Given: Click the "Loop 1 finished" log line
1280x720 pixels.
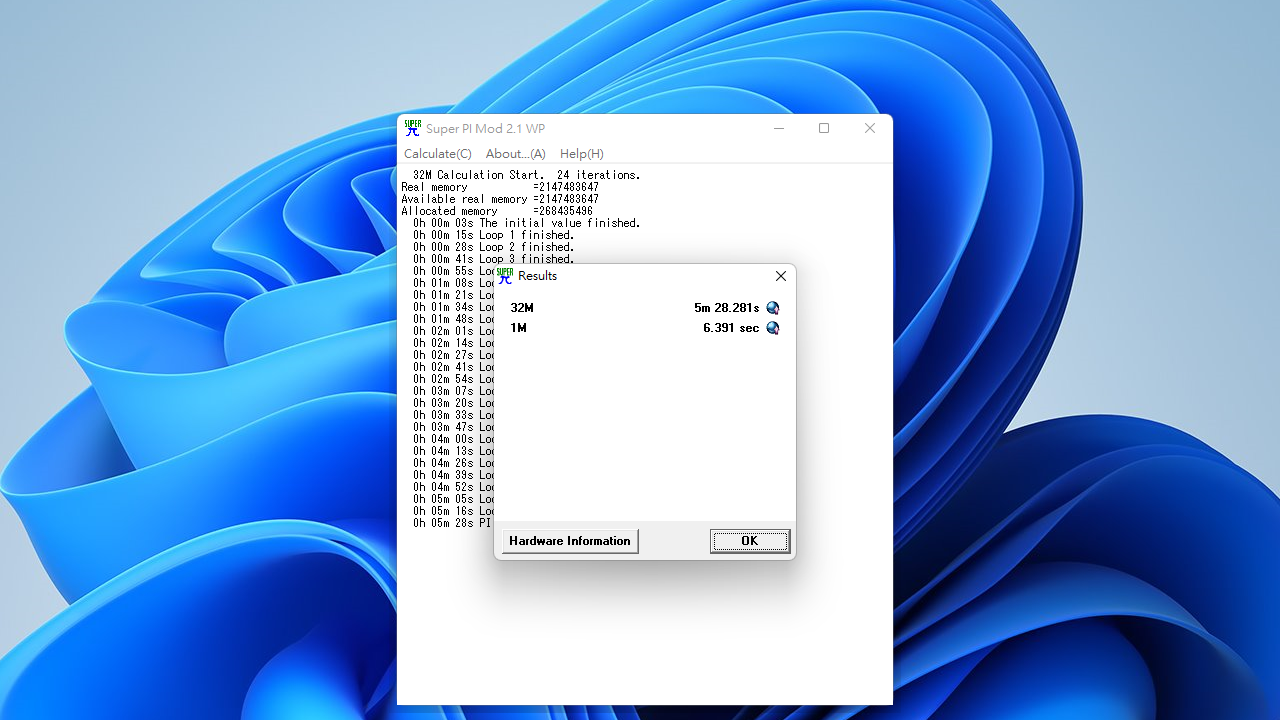Looking at the screenshot, I should [494, 235].
